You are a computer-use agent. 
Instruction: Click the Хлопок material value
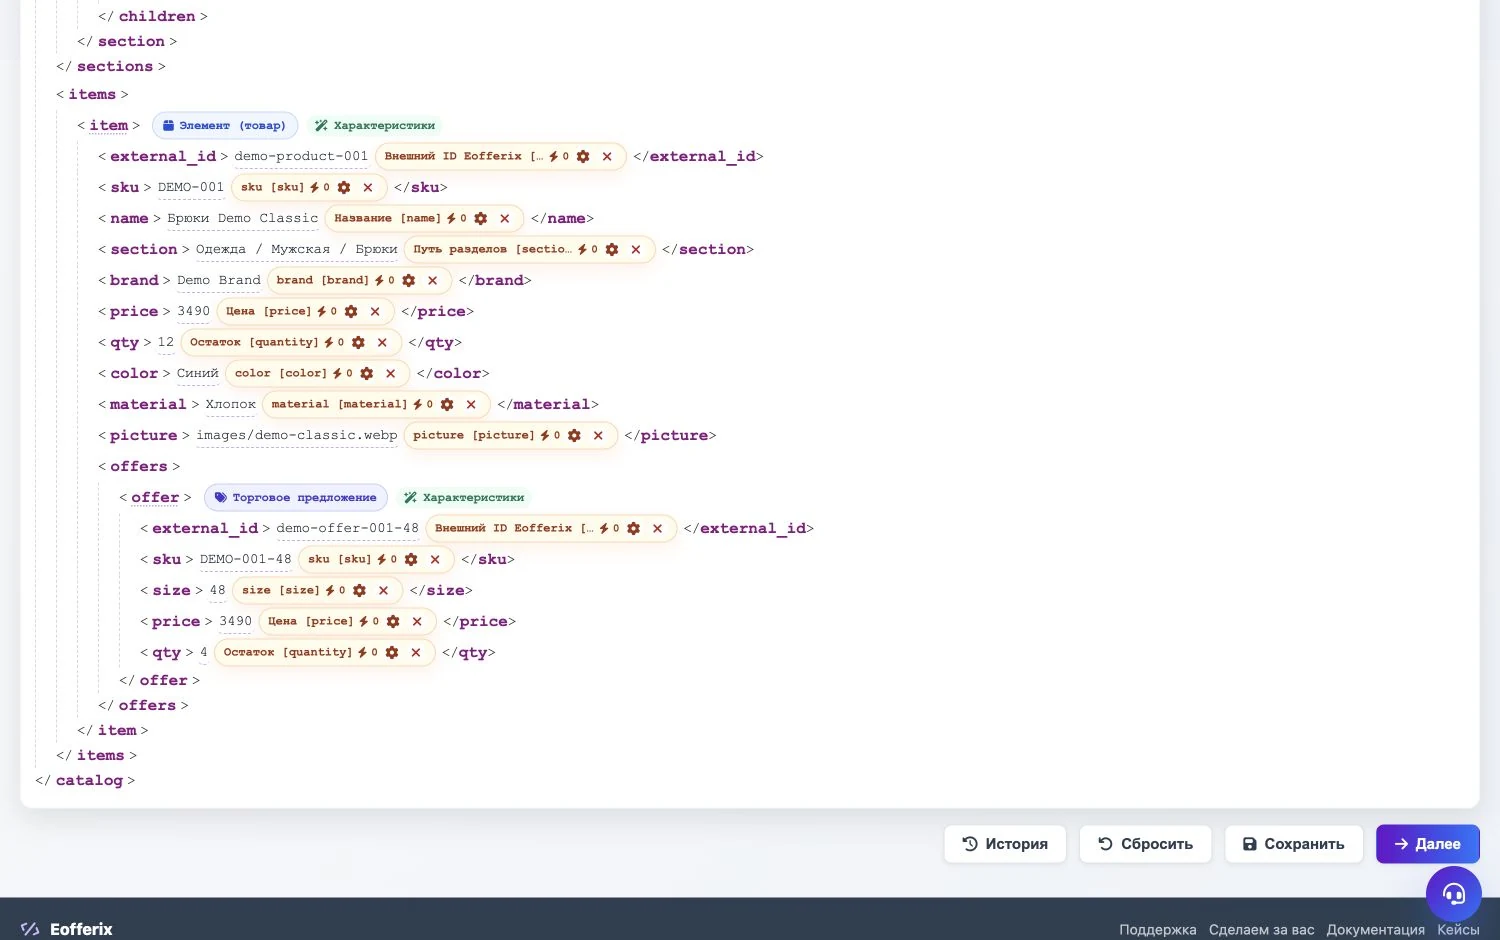click(x=231, y=405)
